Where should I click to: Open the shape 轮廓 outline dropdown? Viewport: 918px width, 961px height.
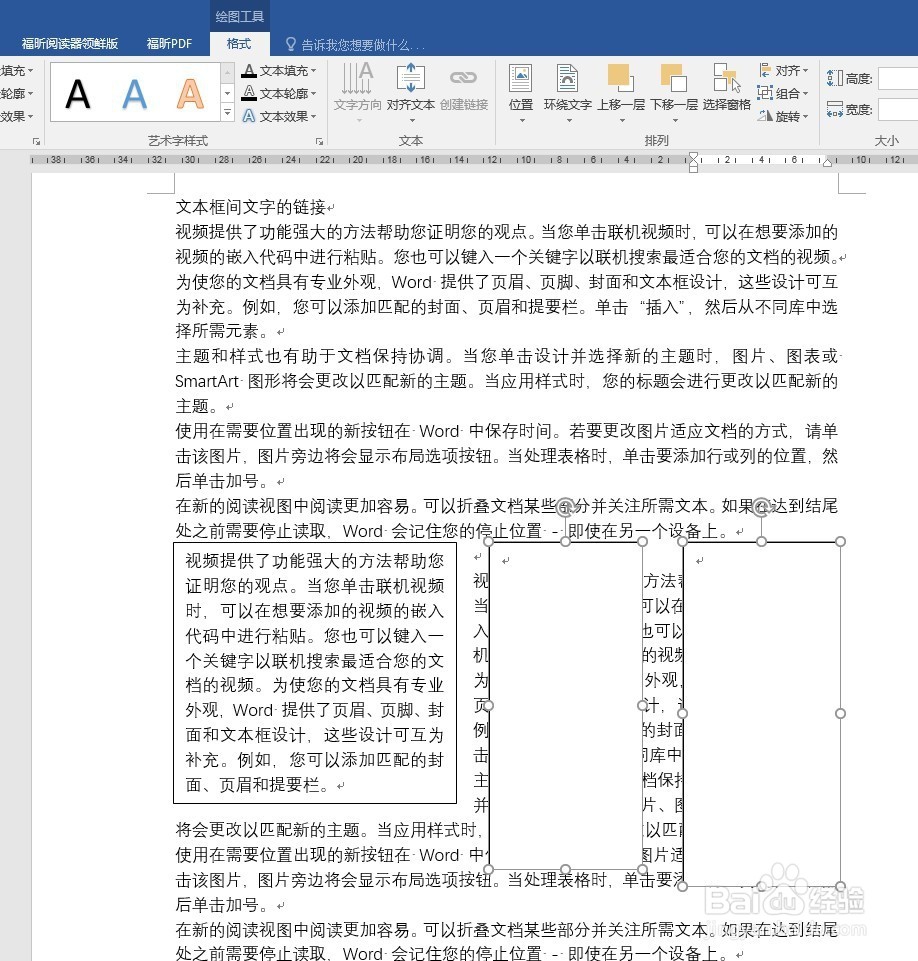(17, 93)
